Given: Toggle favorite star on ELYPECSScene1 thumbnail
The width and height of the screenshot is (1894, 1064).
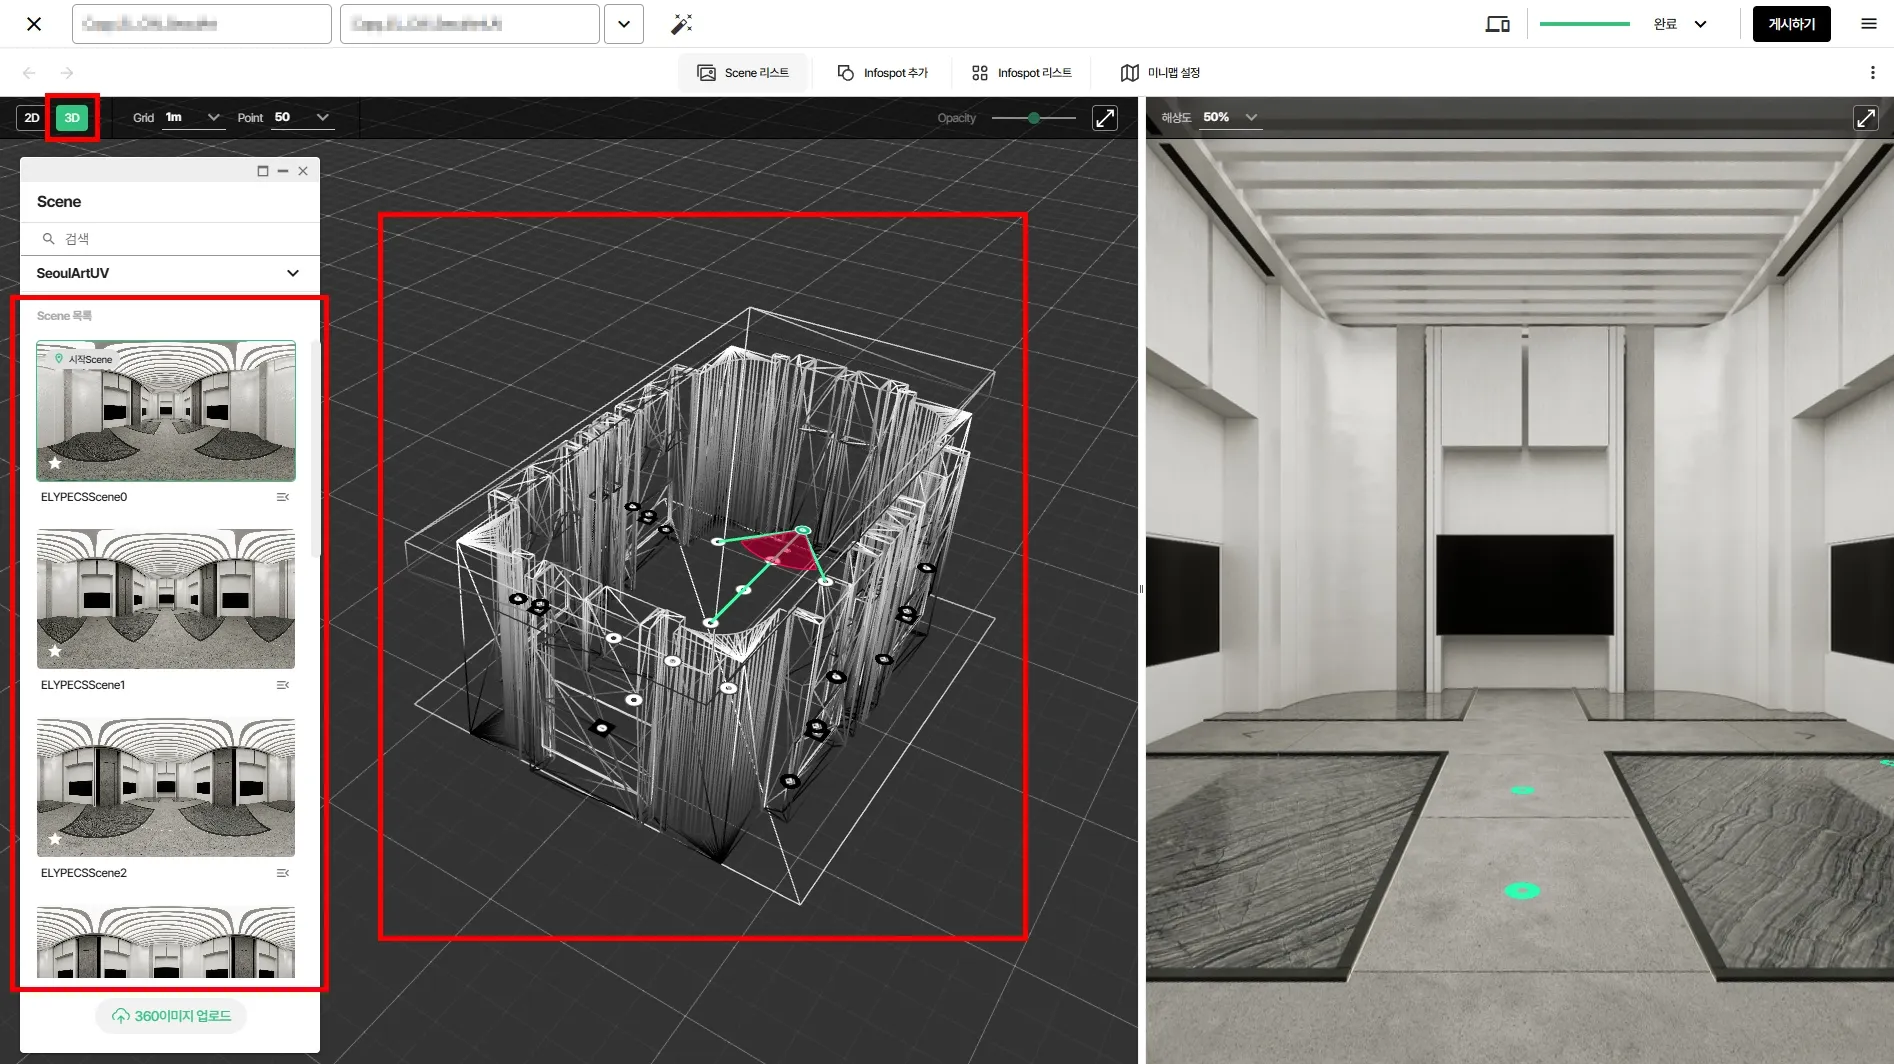Looking at the screenshot, I should 55,651.
